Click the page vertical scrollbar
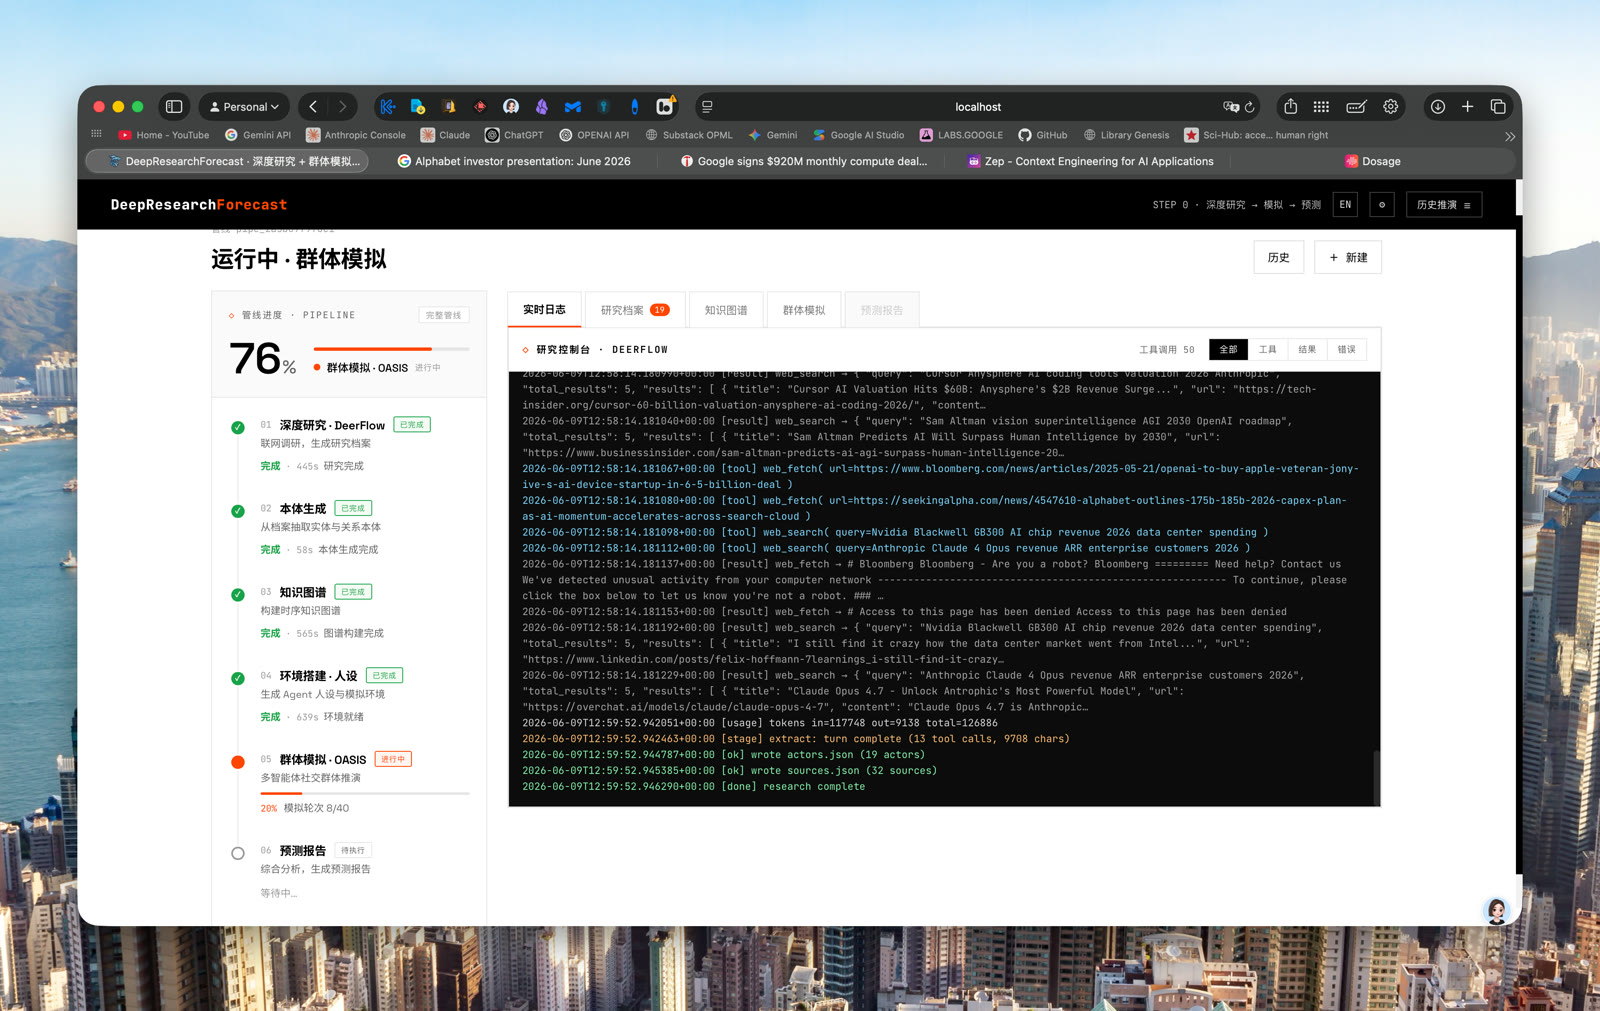 1518,198
